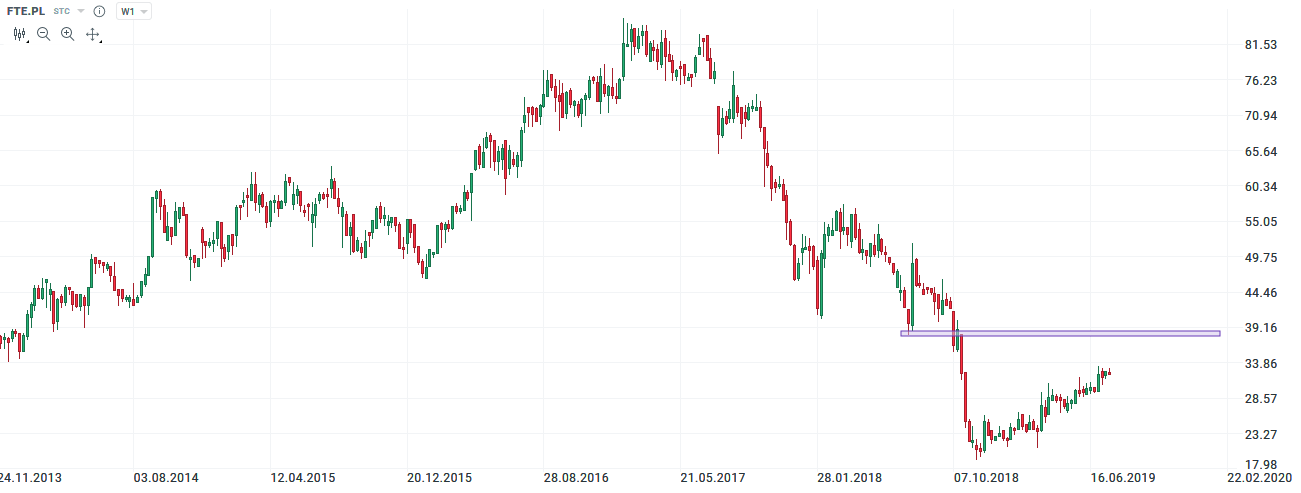This screenshot has height=493, width=1301.
Task: Zoom out the chart
Action: click(x=44, y=34)
